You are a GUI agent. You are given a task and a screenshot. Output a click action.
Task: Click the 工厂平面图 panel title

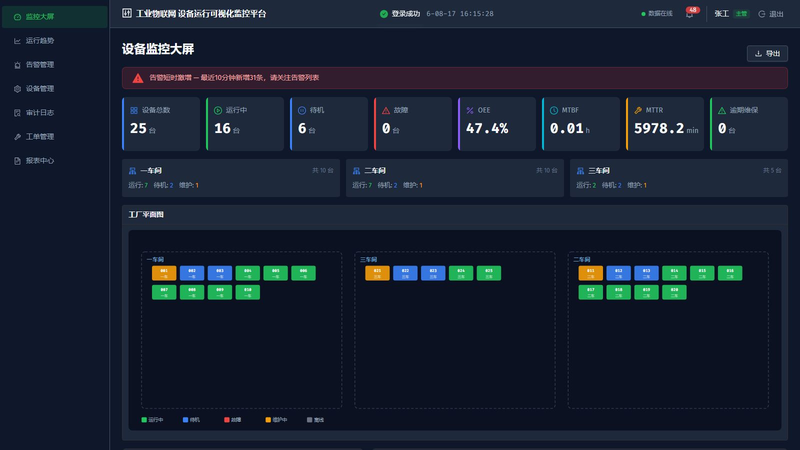[x=146, y=215]
